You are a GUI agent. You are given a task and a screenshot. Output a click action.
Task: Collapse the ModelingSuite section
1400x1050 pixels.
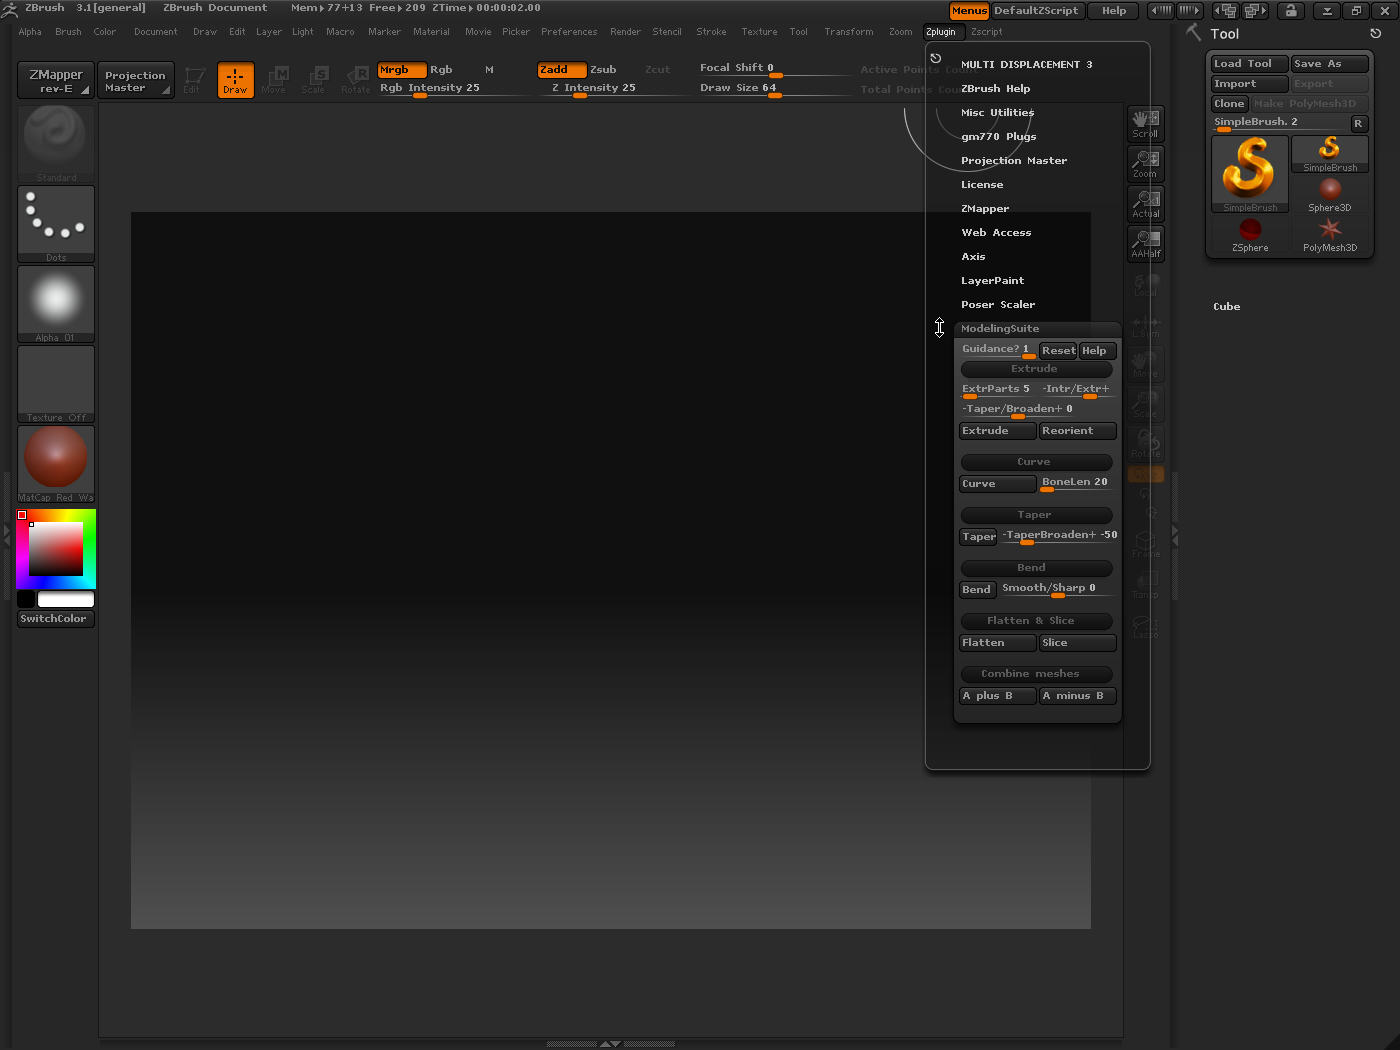click(1000, 329)
